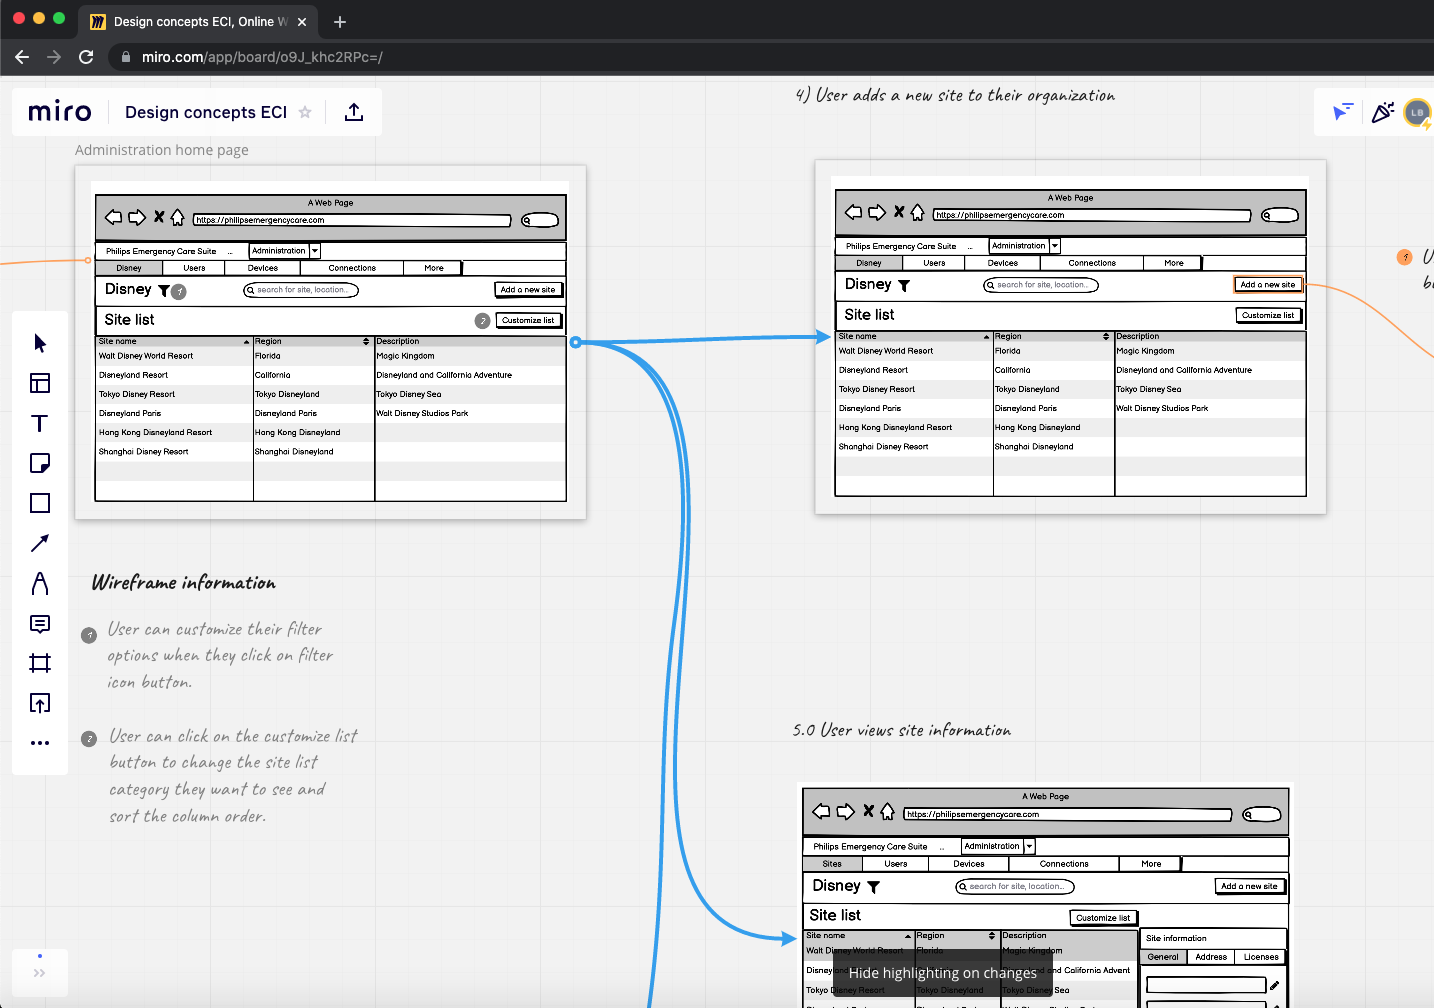Click Users tab in Administration home wireframe

pyautogui.click(x=194, y=268)
